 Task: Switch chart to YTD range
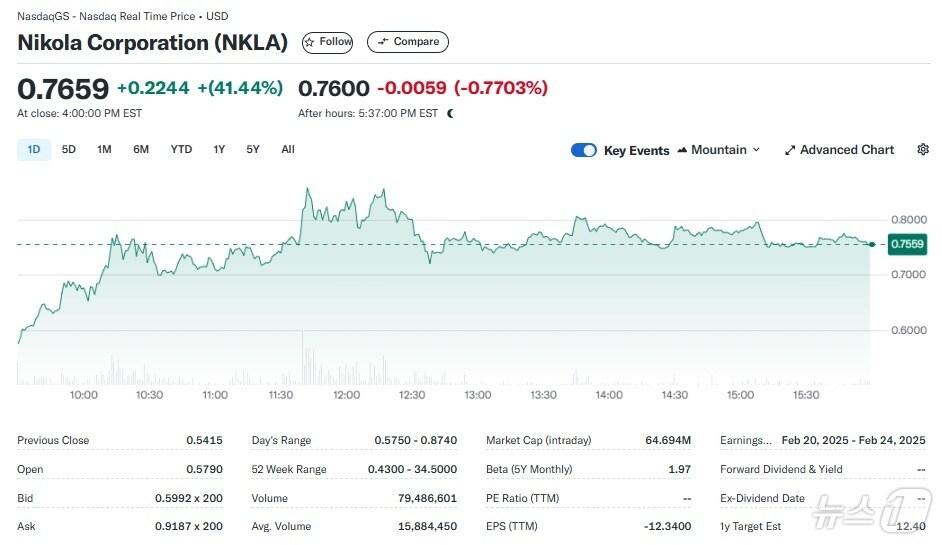[181, 150]
